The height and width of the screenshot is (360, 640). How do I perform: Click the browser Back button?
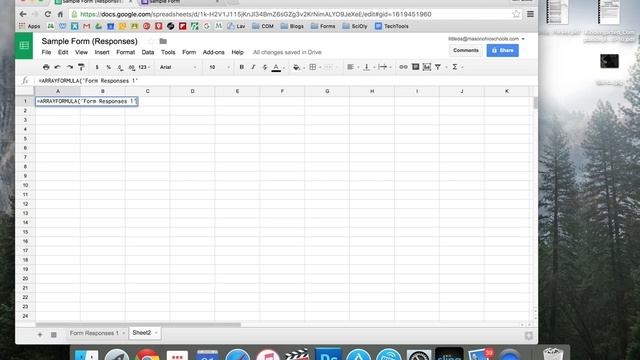click(23, 14)
